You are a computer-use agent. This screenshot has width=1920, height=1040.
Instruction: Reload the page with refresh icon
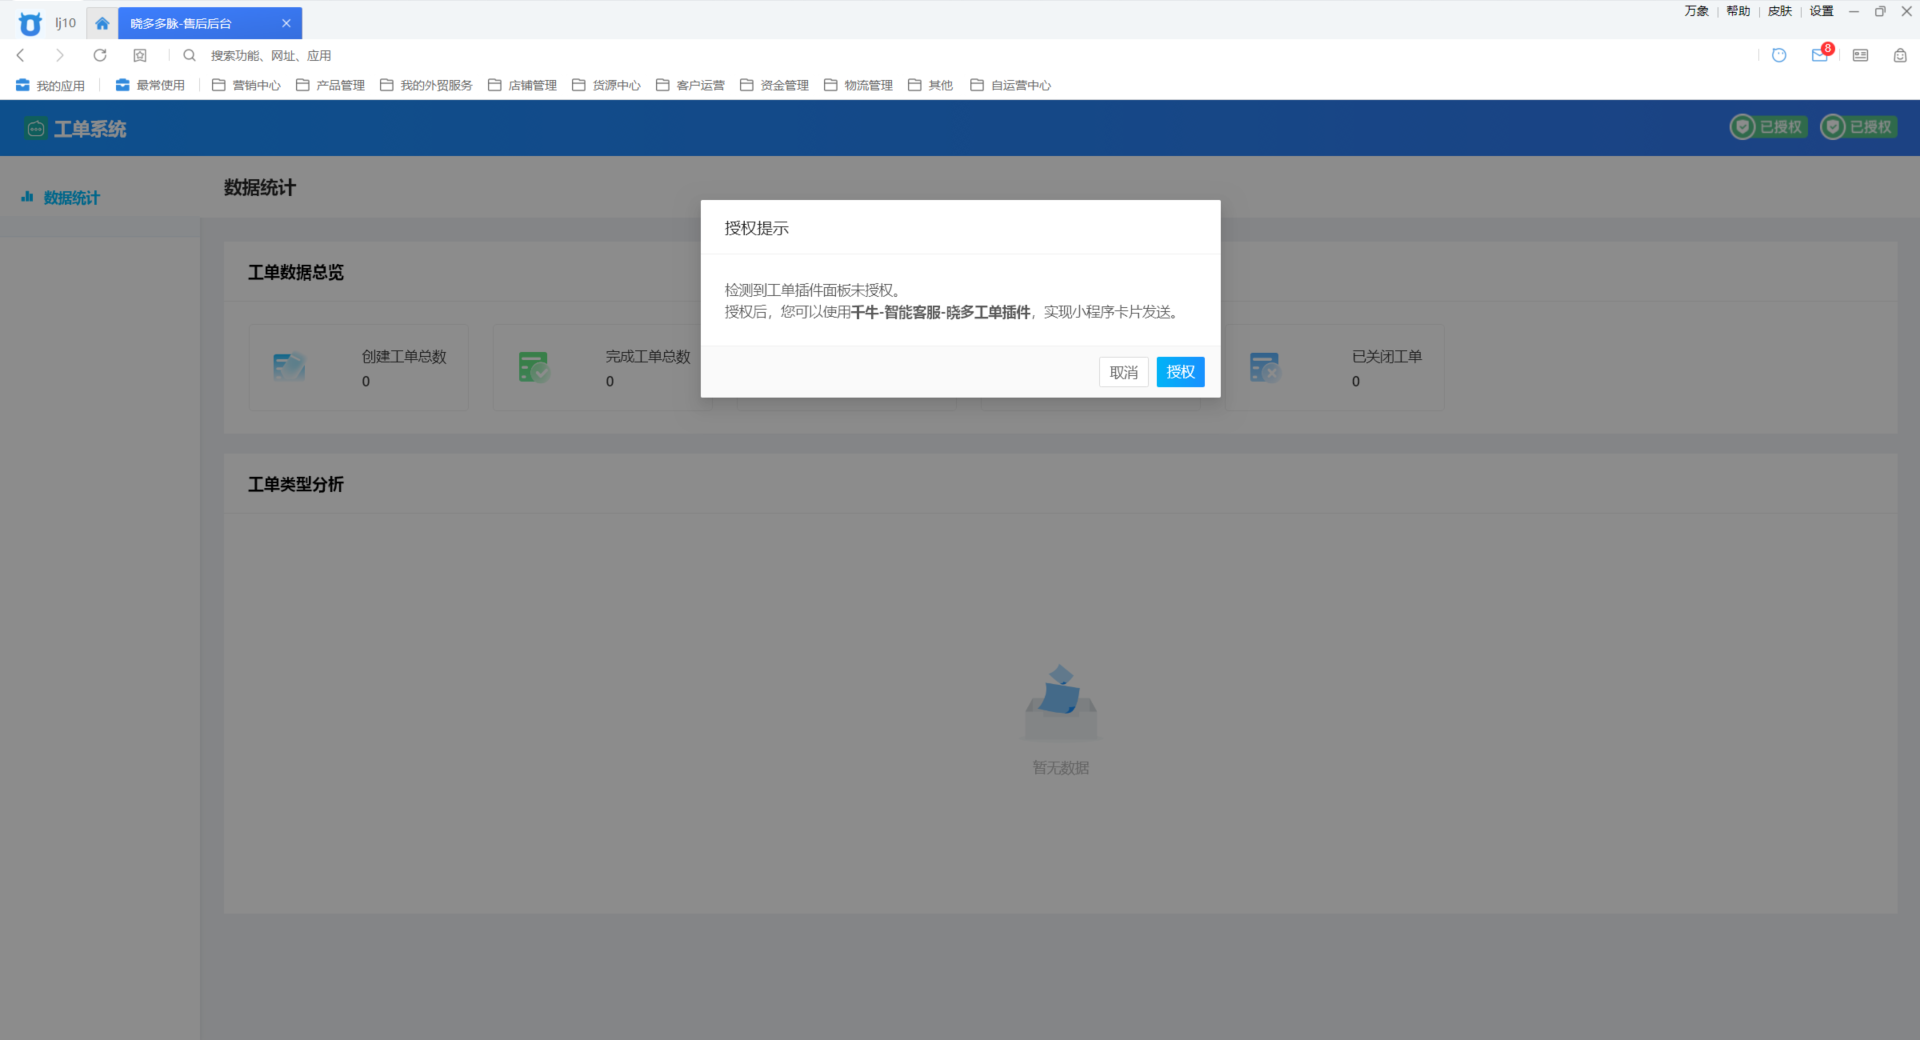(x=100, y=55)
